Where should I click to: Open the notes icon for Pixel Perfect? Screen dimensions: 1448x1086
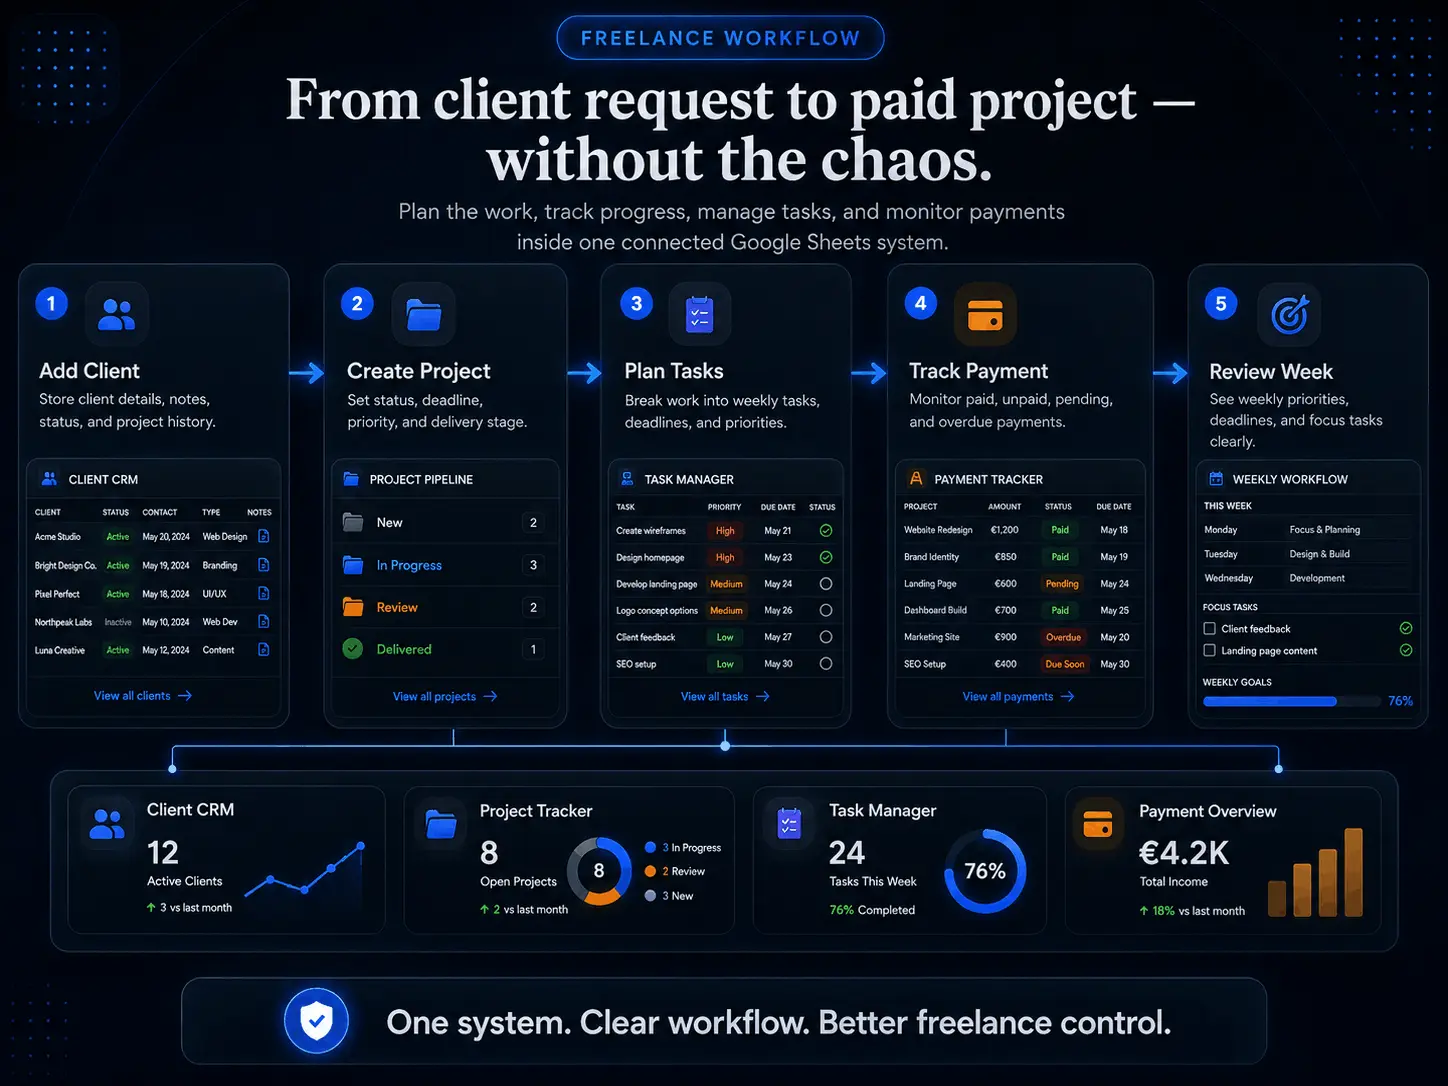point(264,593)
